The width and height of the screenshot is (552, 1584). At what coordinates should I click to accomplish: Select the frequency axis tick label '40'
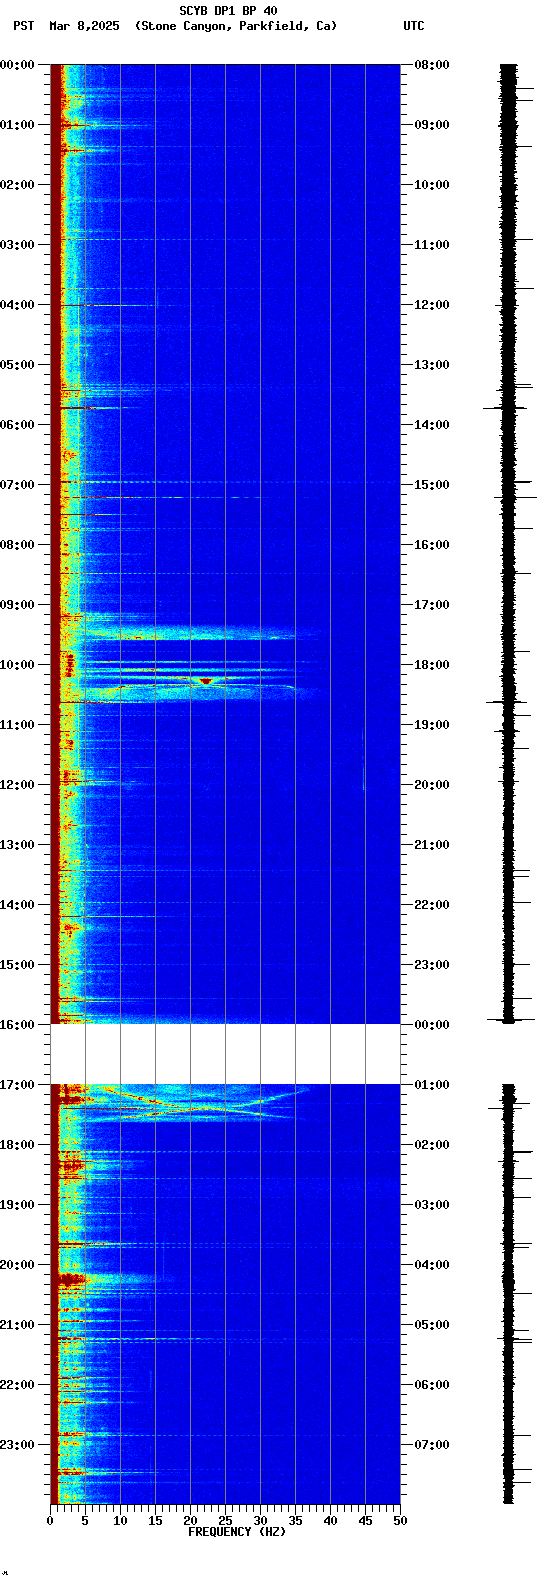330,1521
